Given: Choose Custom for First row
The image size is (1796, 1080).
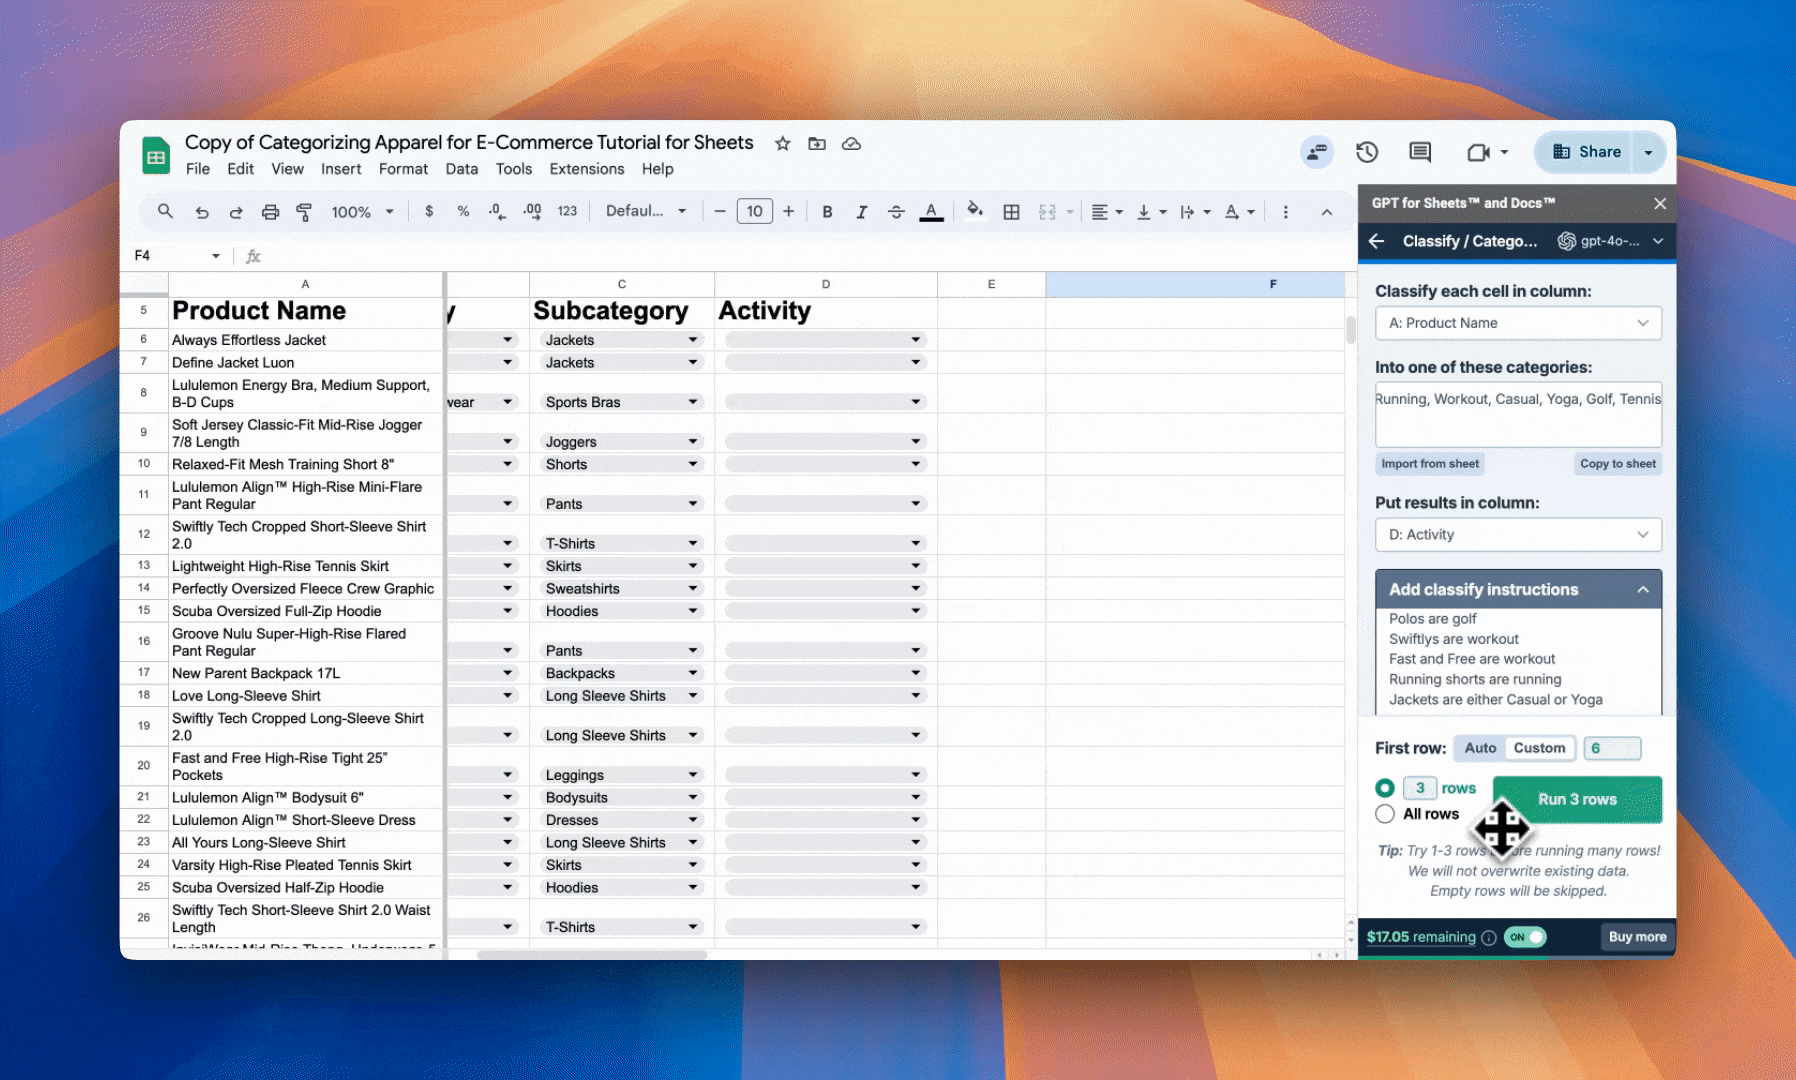Looking at the screenshot, I should click(x=1539, y=748).
